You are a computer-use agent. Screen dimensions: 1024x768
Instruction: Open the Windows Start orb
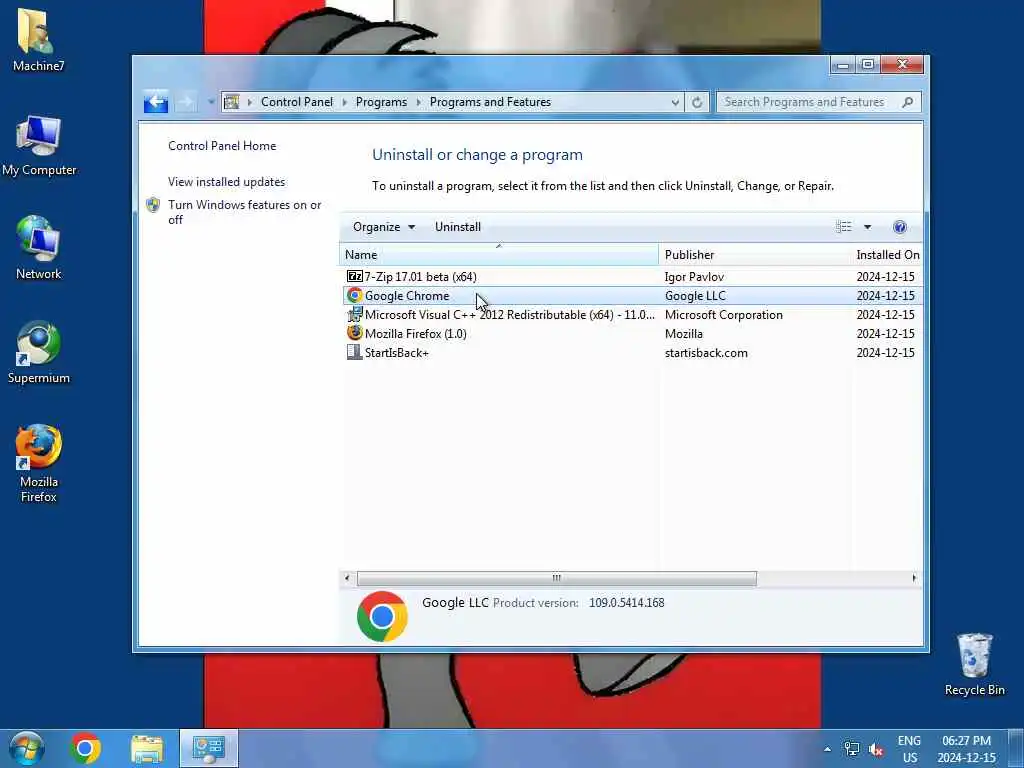pyautogui.click(x=26, y=748)
